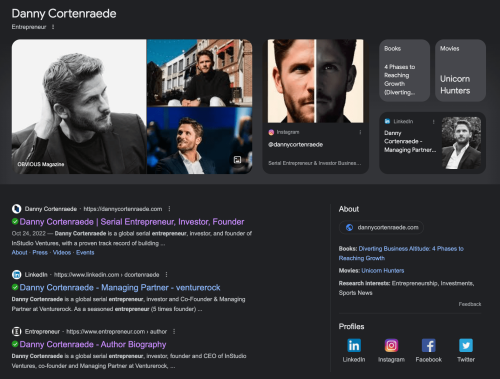Screen dimensions: 500x379
Task: Follow the About sitelink under first result
Action: point(19,253)
